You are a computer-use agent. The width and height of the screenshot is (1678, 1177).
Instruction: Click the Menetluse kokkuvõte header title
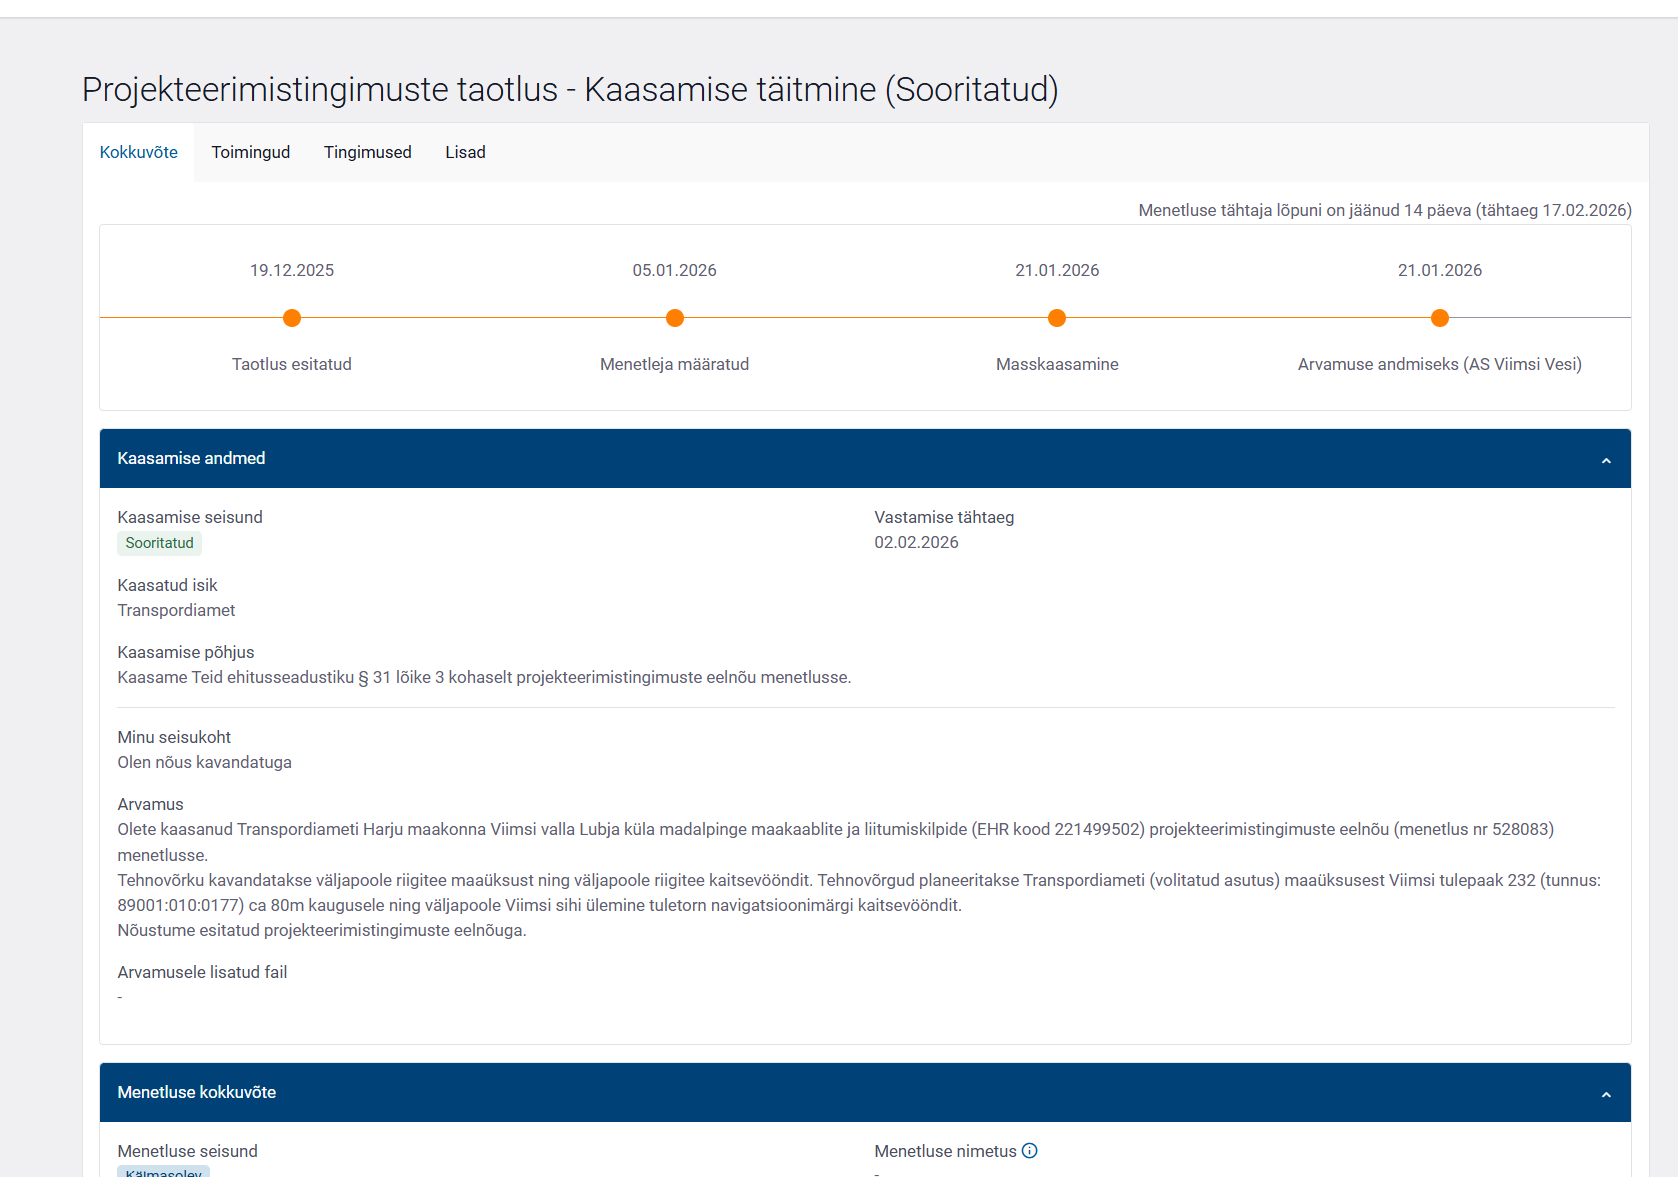tap(197, 1092)
